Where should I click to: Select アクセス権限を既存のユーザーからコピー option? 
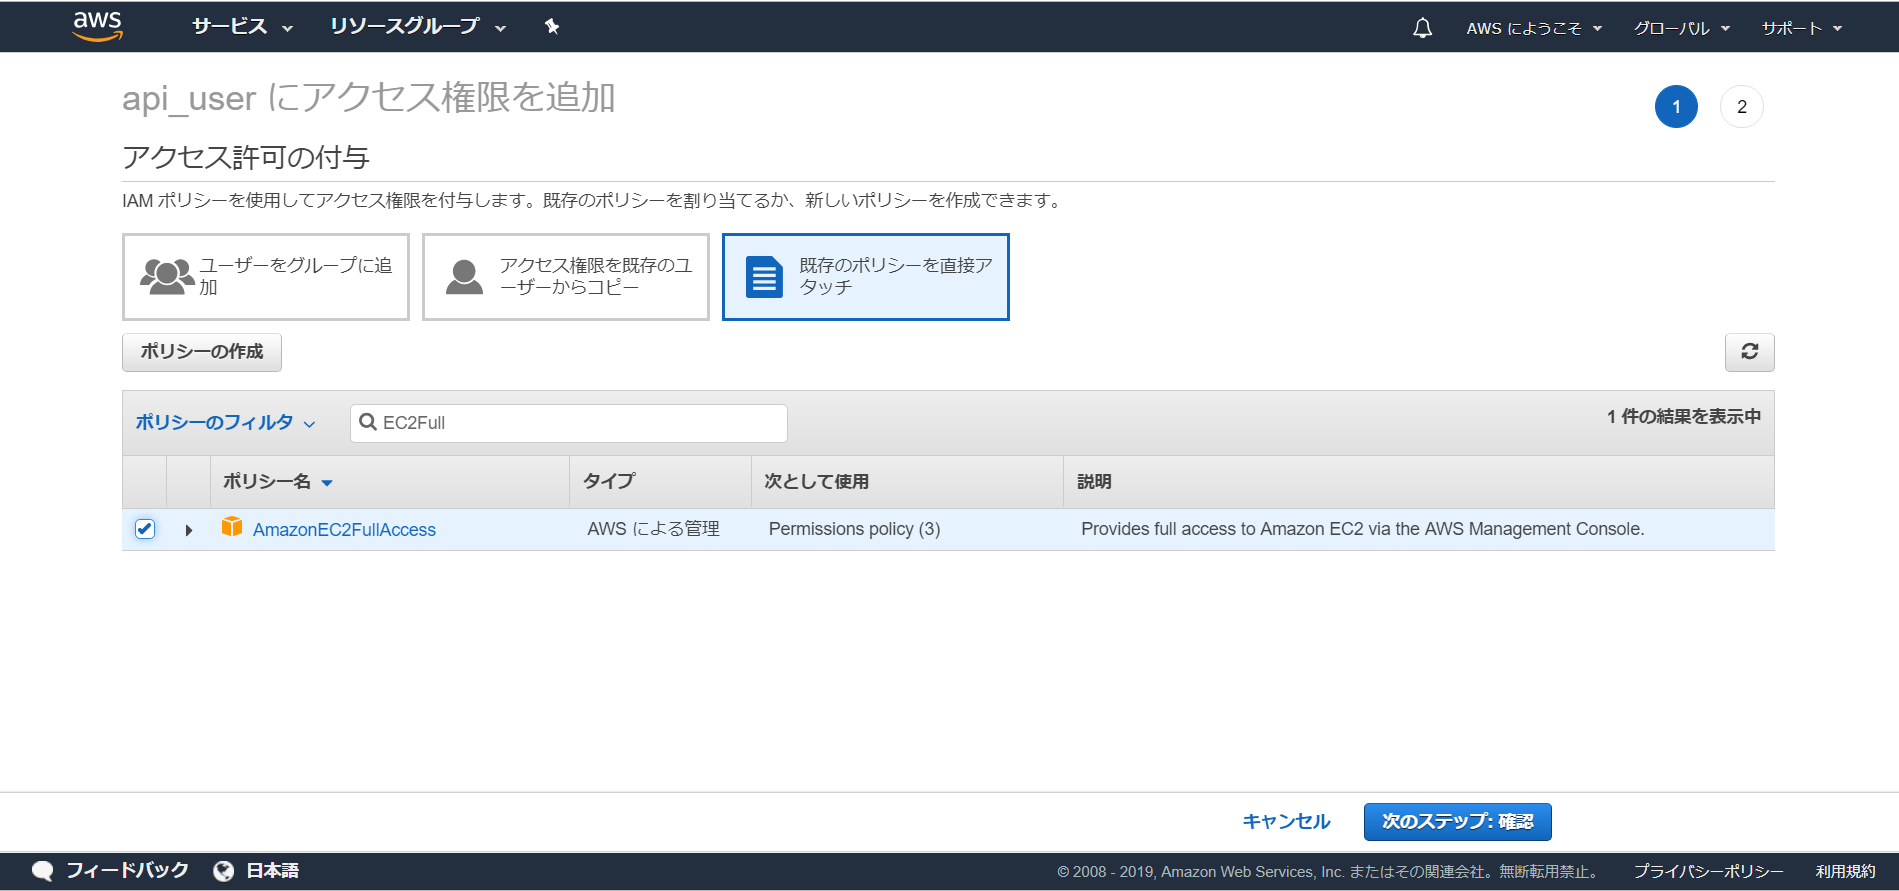click(566, 277)
